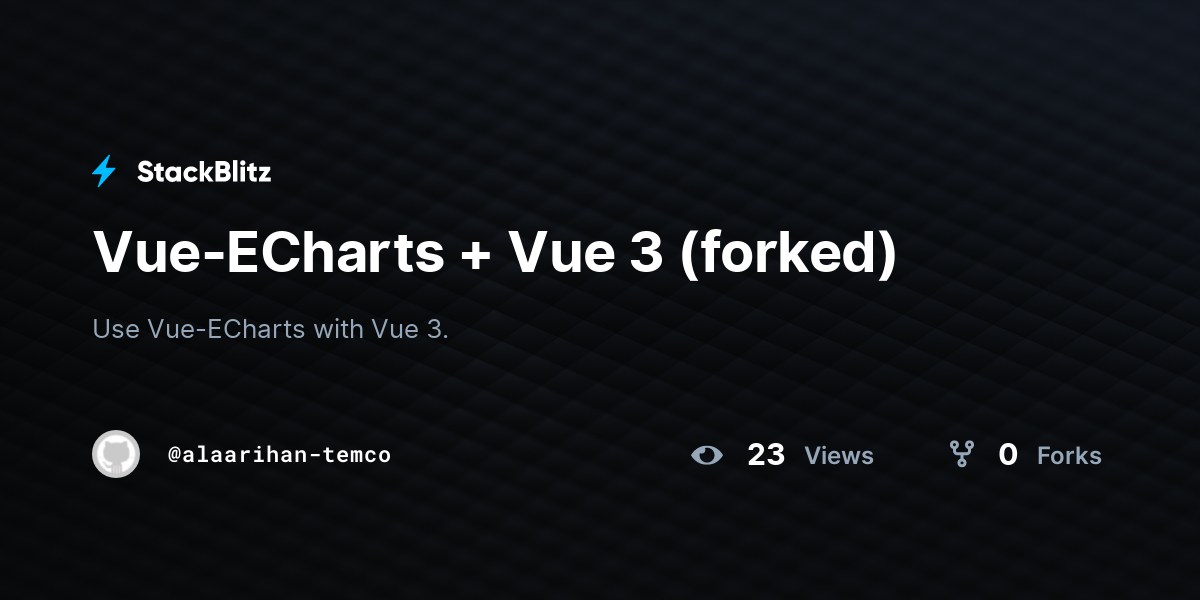Screen dimensions: 1200x600
Task: Click Vue 3 in the large heading
Action: [587, 252]
